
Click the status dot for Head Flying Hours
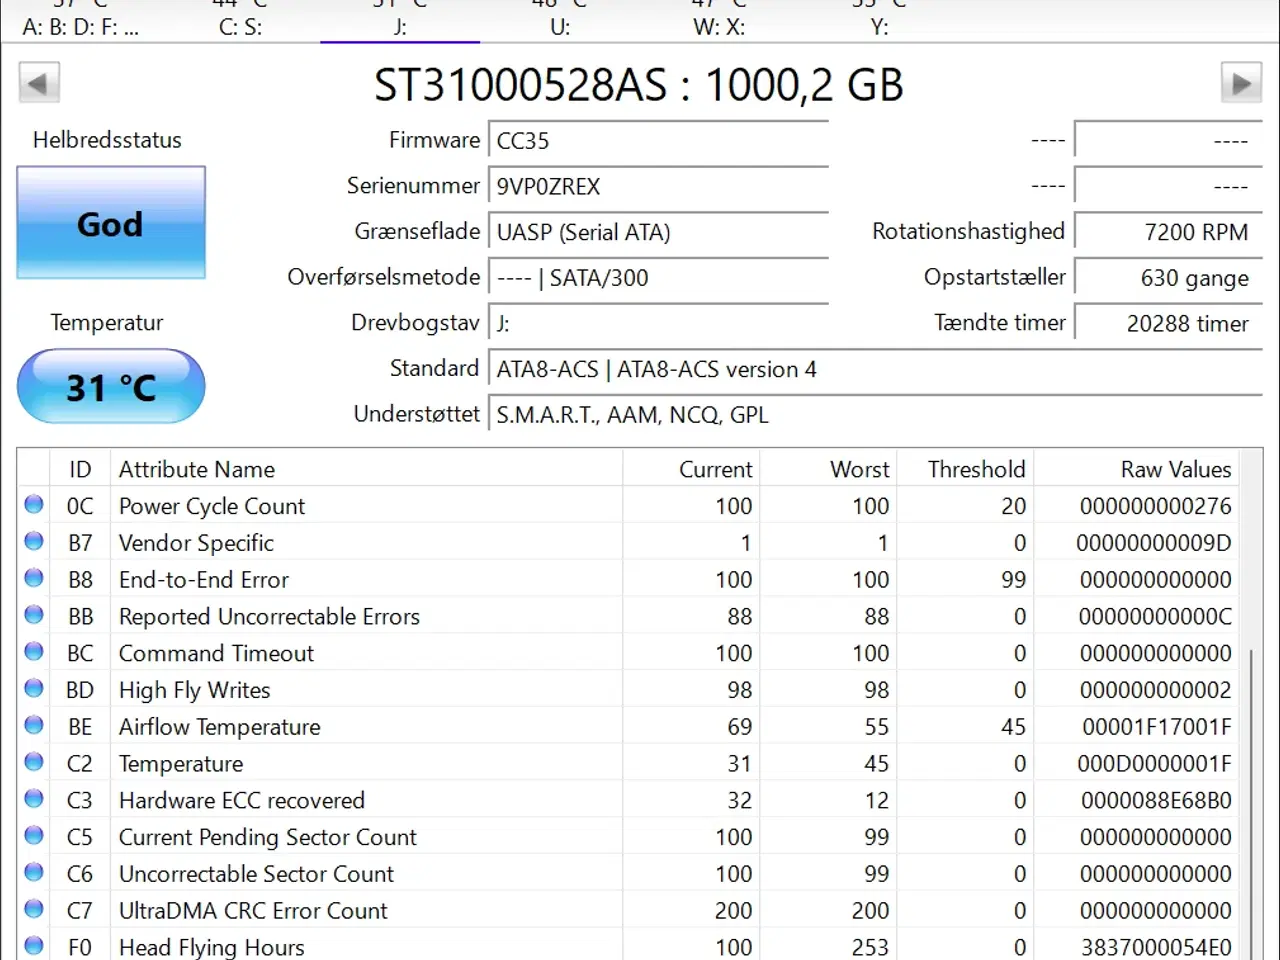coord(34,945)
